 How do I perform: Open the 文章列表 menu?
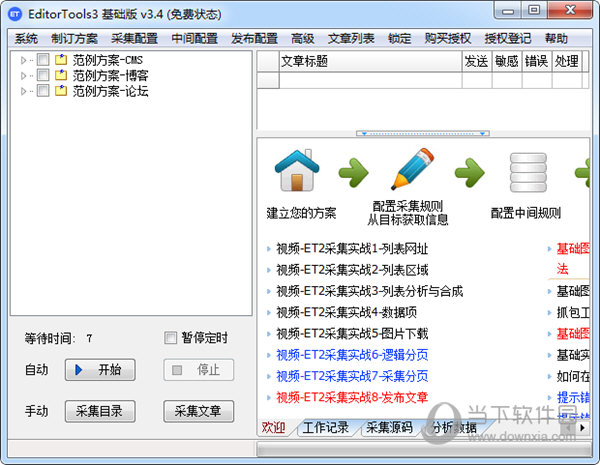point(351,39)
